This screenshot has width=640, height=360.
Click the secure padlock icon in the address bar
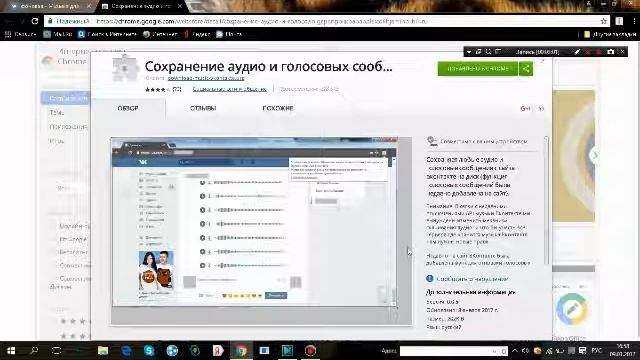click(x=50, y=21)
